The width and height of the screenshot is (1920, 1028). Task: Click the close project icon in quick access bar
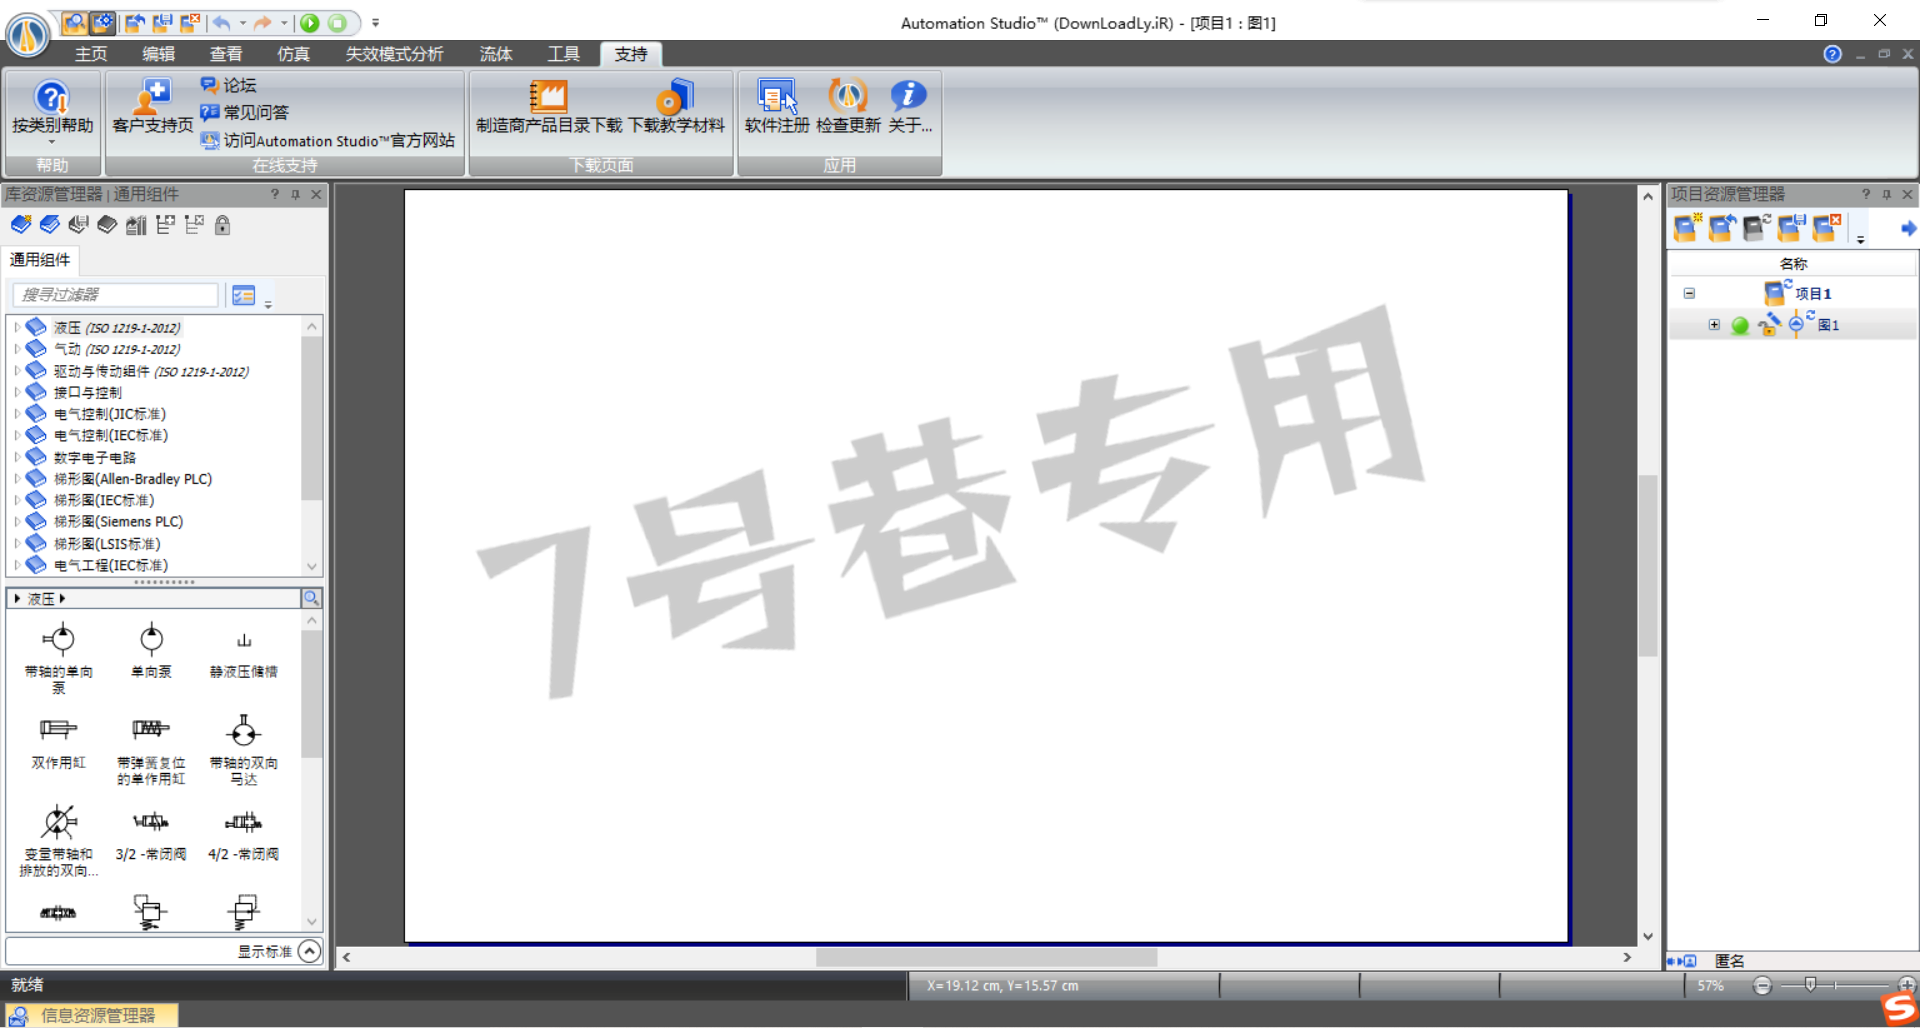click(x=190, y=22)
